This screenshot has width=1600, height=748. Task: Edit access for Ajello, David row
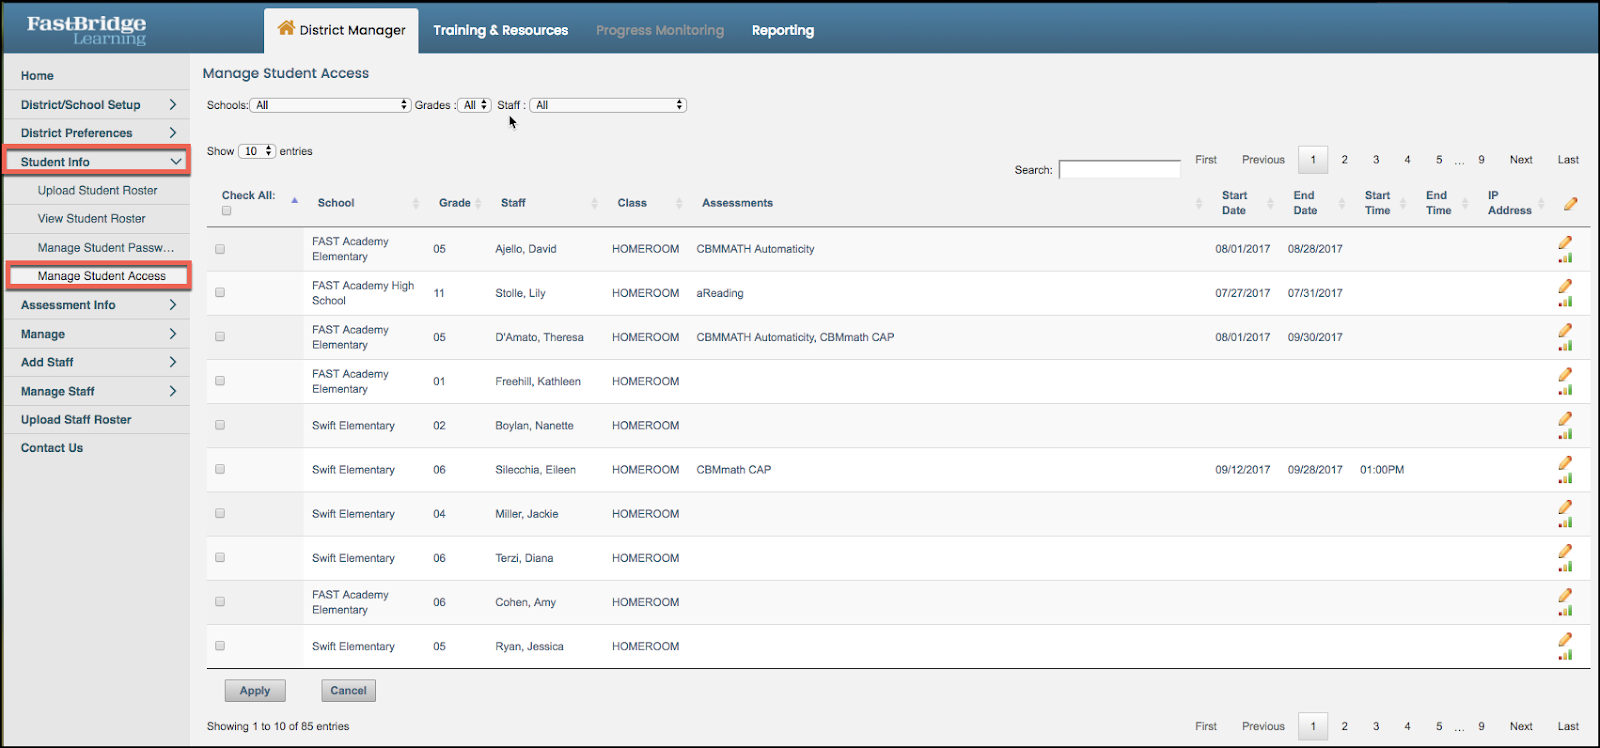[1565, 242]
